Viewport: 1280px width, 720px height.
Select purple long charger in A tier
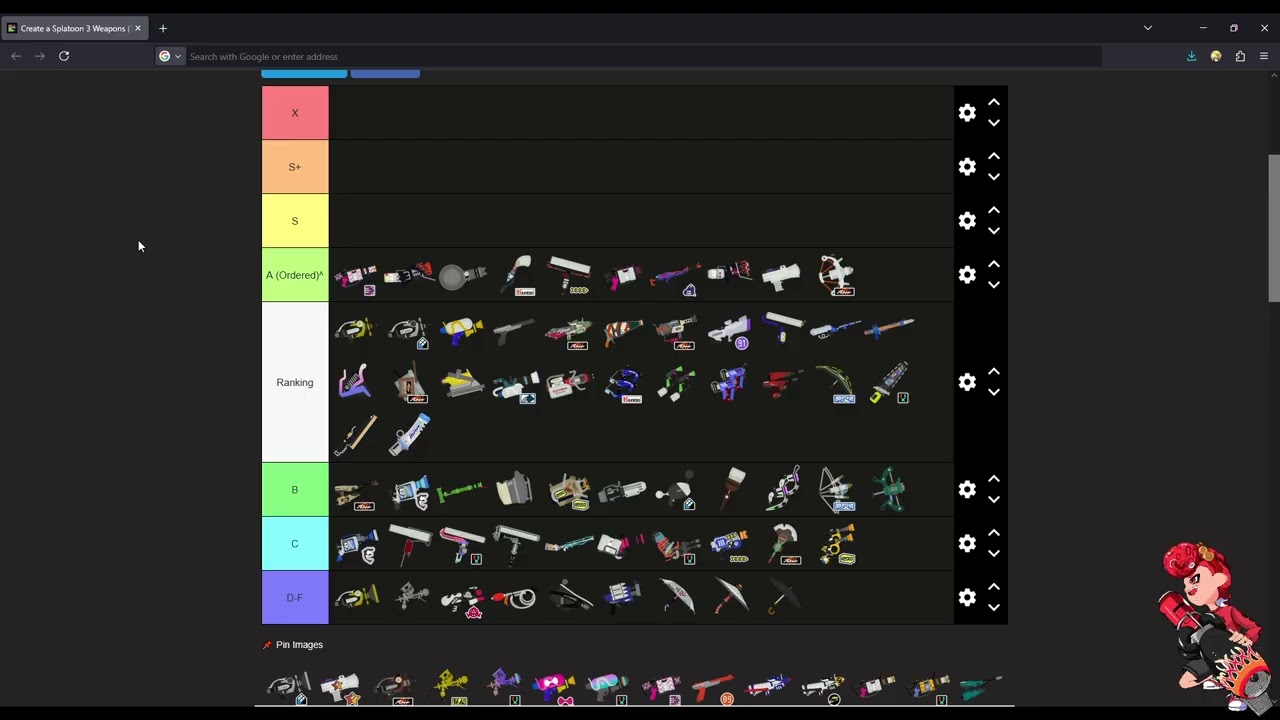(x=675, y=277)
